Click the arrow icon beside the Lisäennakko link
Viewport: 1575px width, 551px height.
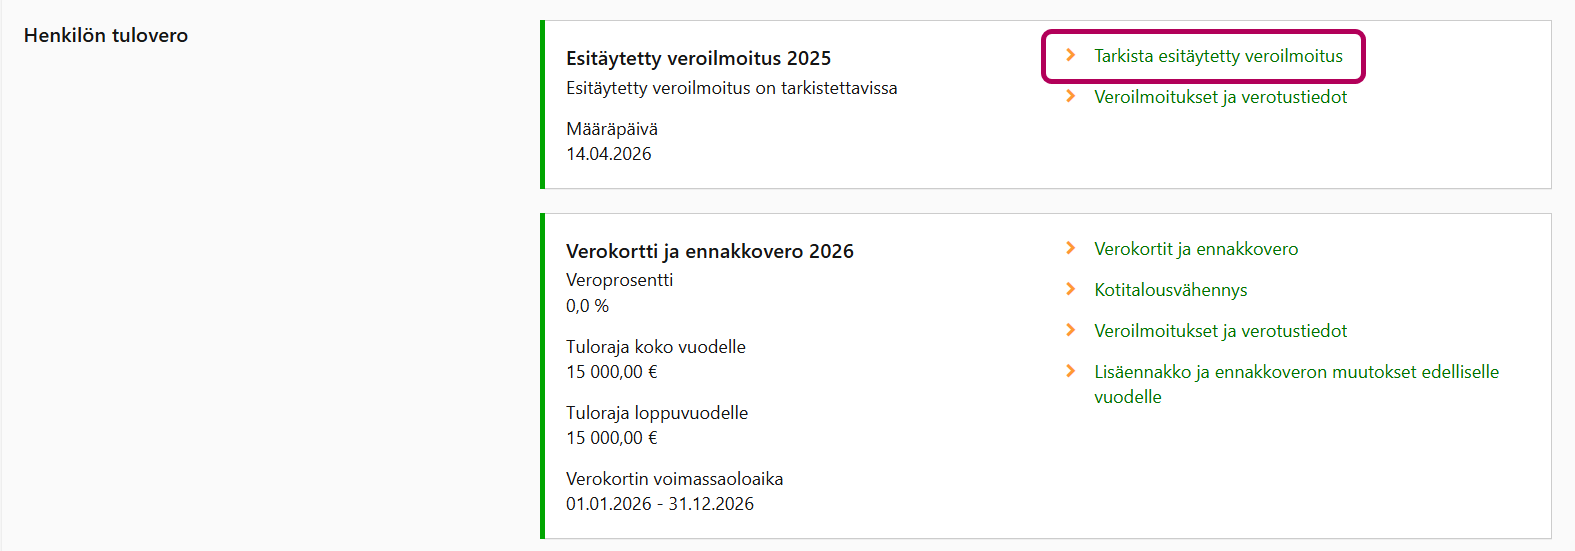[x=1071, y=371]
